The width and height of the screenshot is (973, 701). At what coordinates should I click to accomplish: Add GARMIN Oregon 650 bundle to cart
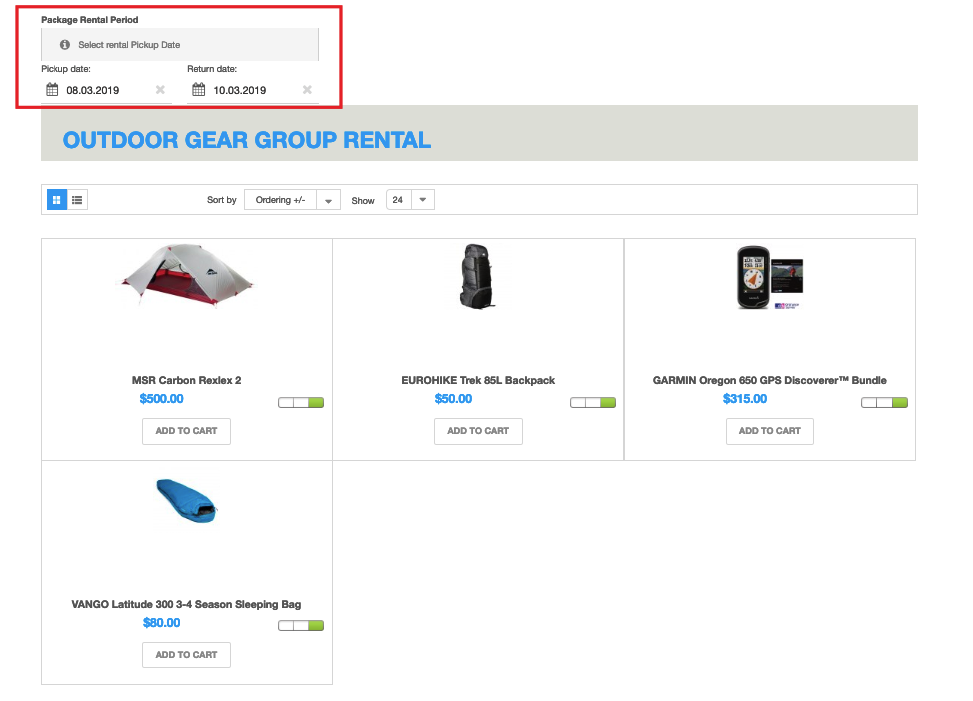769,431
